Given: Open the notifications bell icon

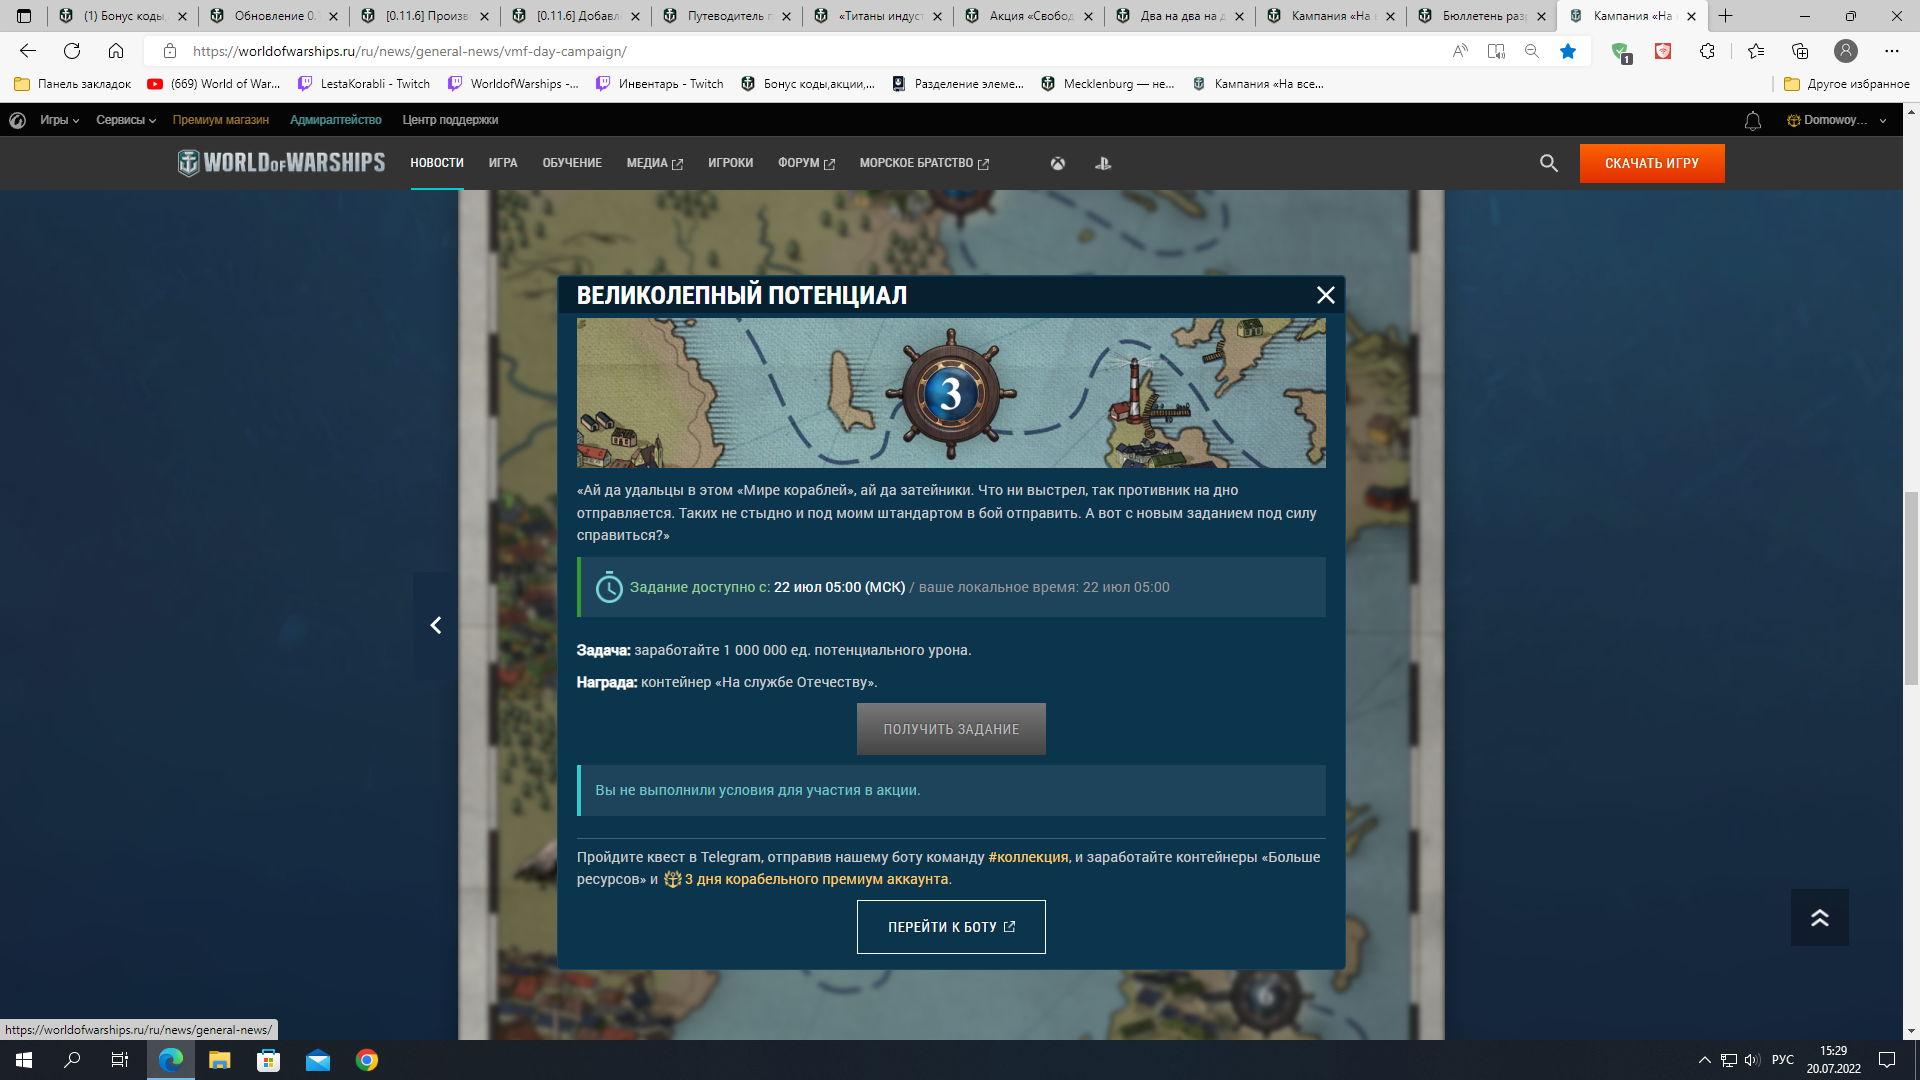Looking at the screenshot, I should coord(1752,120).
